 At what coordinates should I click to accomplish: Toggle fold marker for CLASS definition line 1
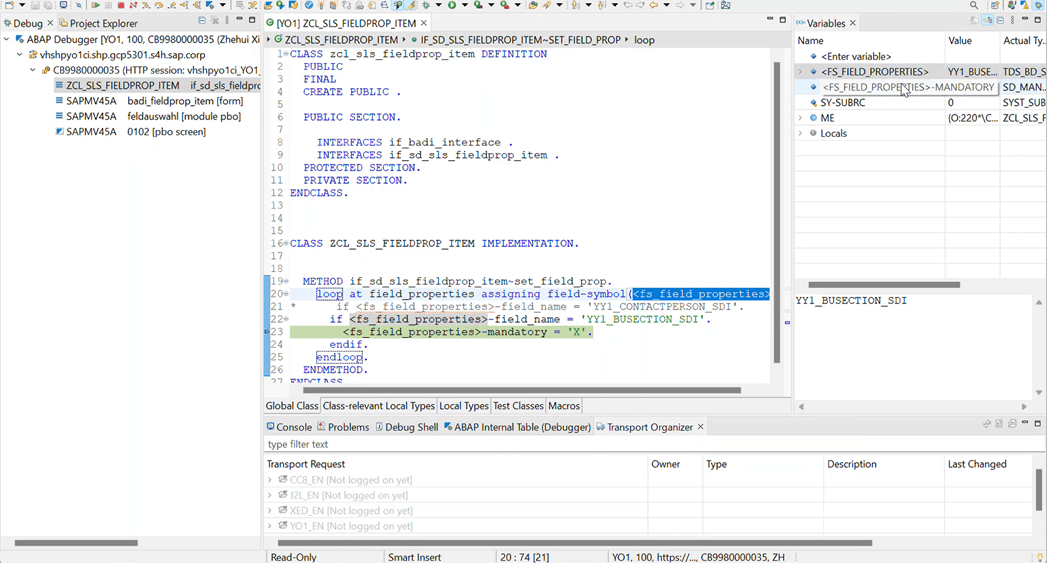(285, 54)
